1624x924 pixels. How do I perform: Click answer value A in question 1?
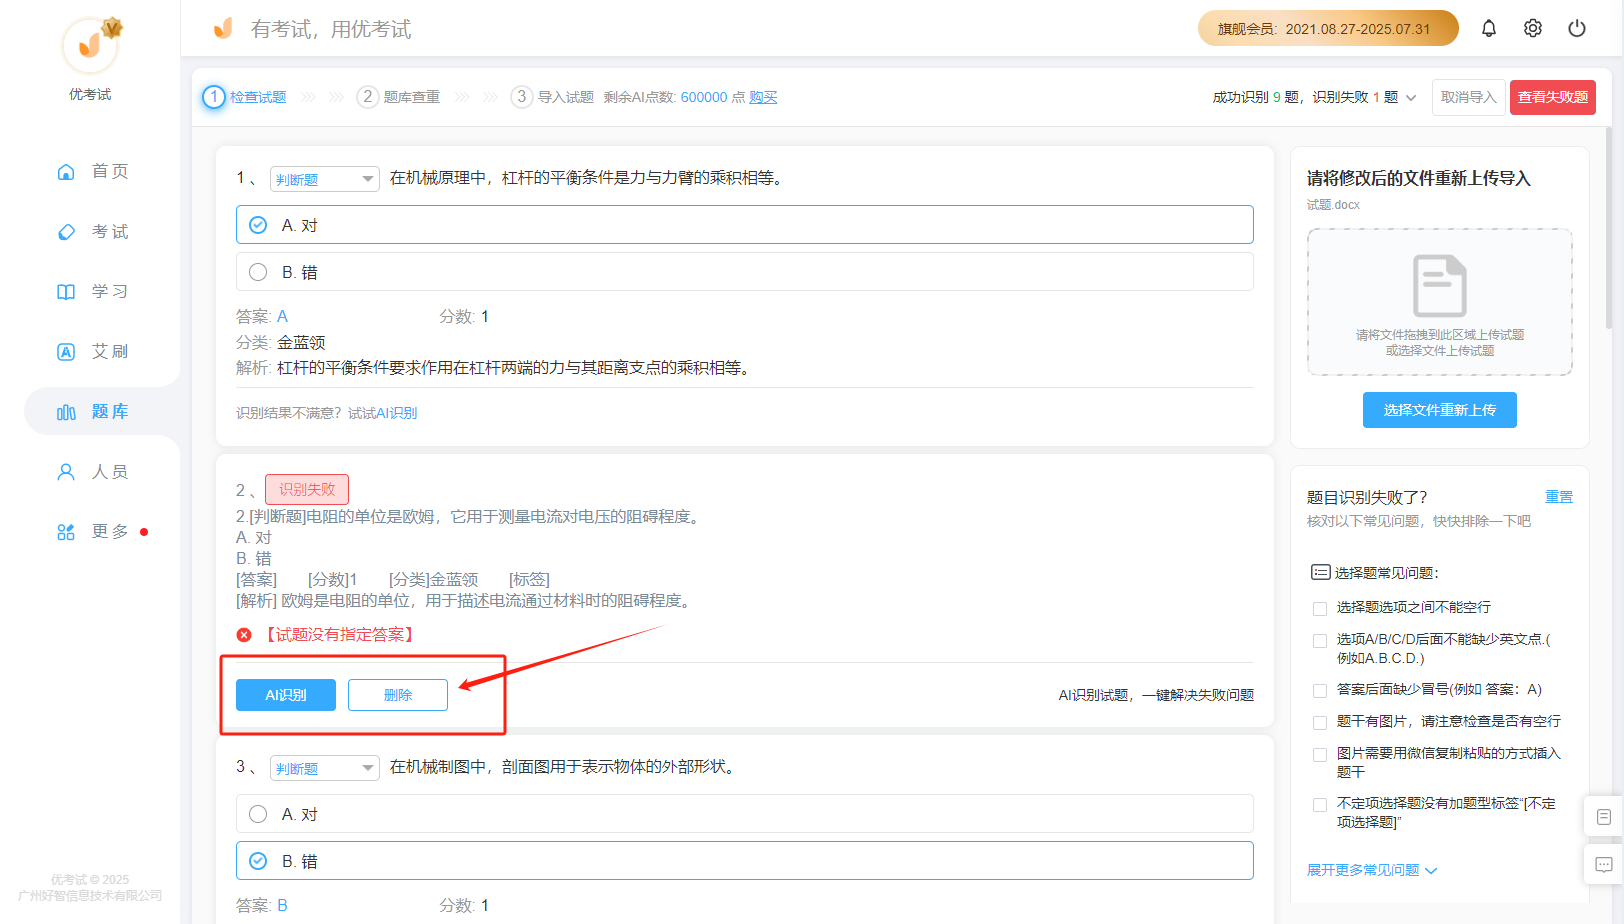coord(282,316)
